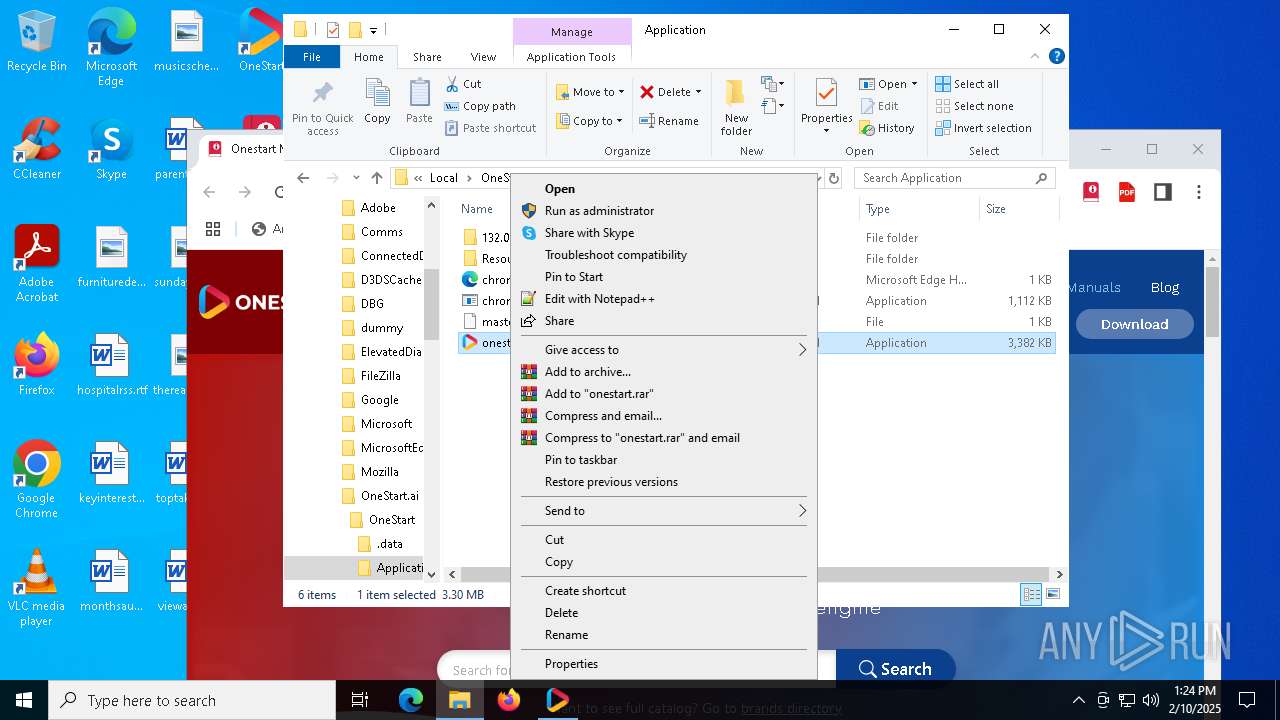This screenshot has height=720, width=1280.
Task: Click Select all in ribbon
Action: (x=967, y=84)
